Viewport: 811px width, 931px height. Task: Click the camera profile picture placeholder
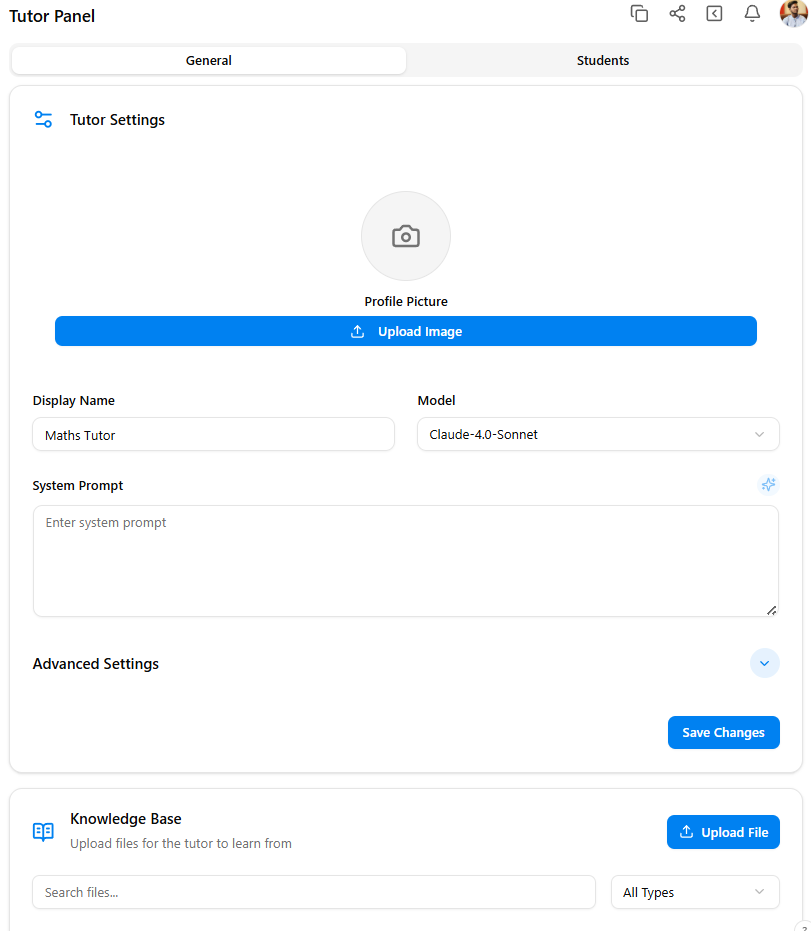pos(405,236)
